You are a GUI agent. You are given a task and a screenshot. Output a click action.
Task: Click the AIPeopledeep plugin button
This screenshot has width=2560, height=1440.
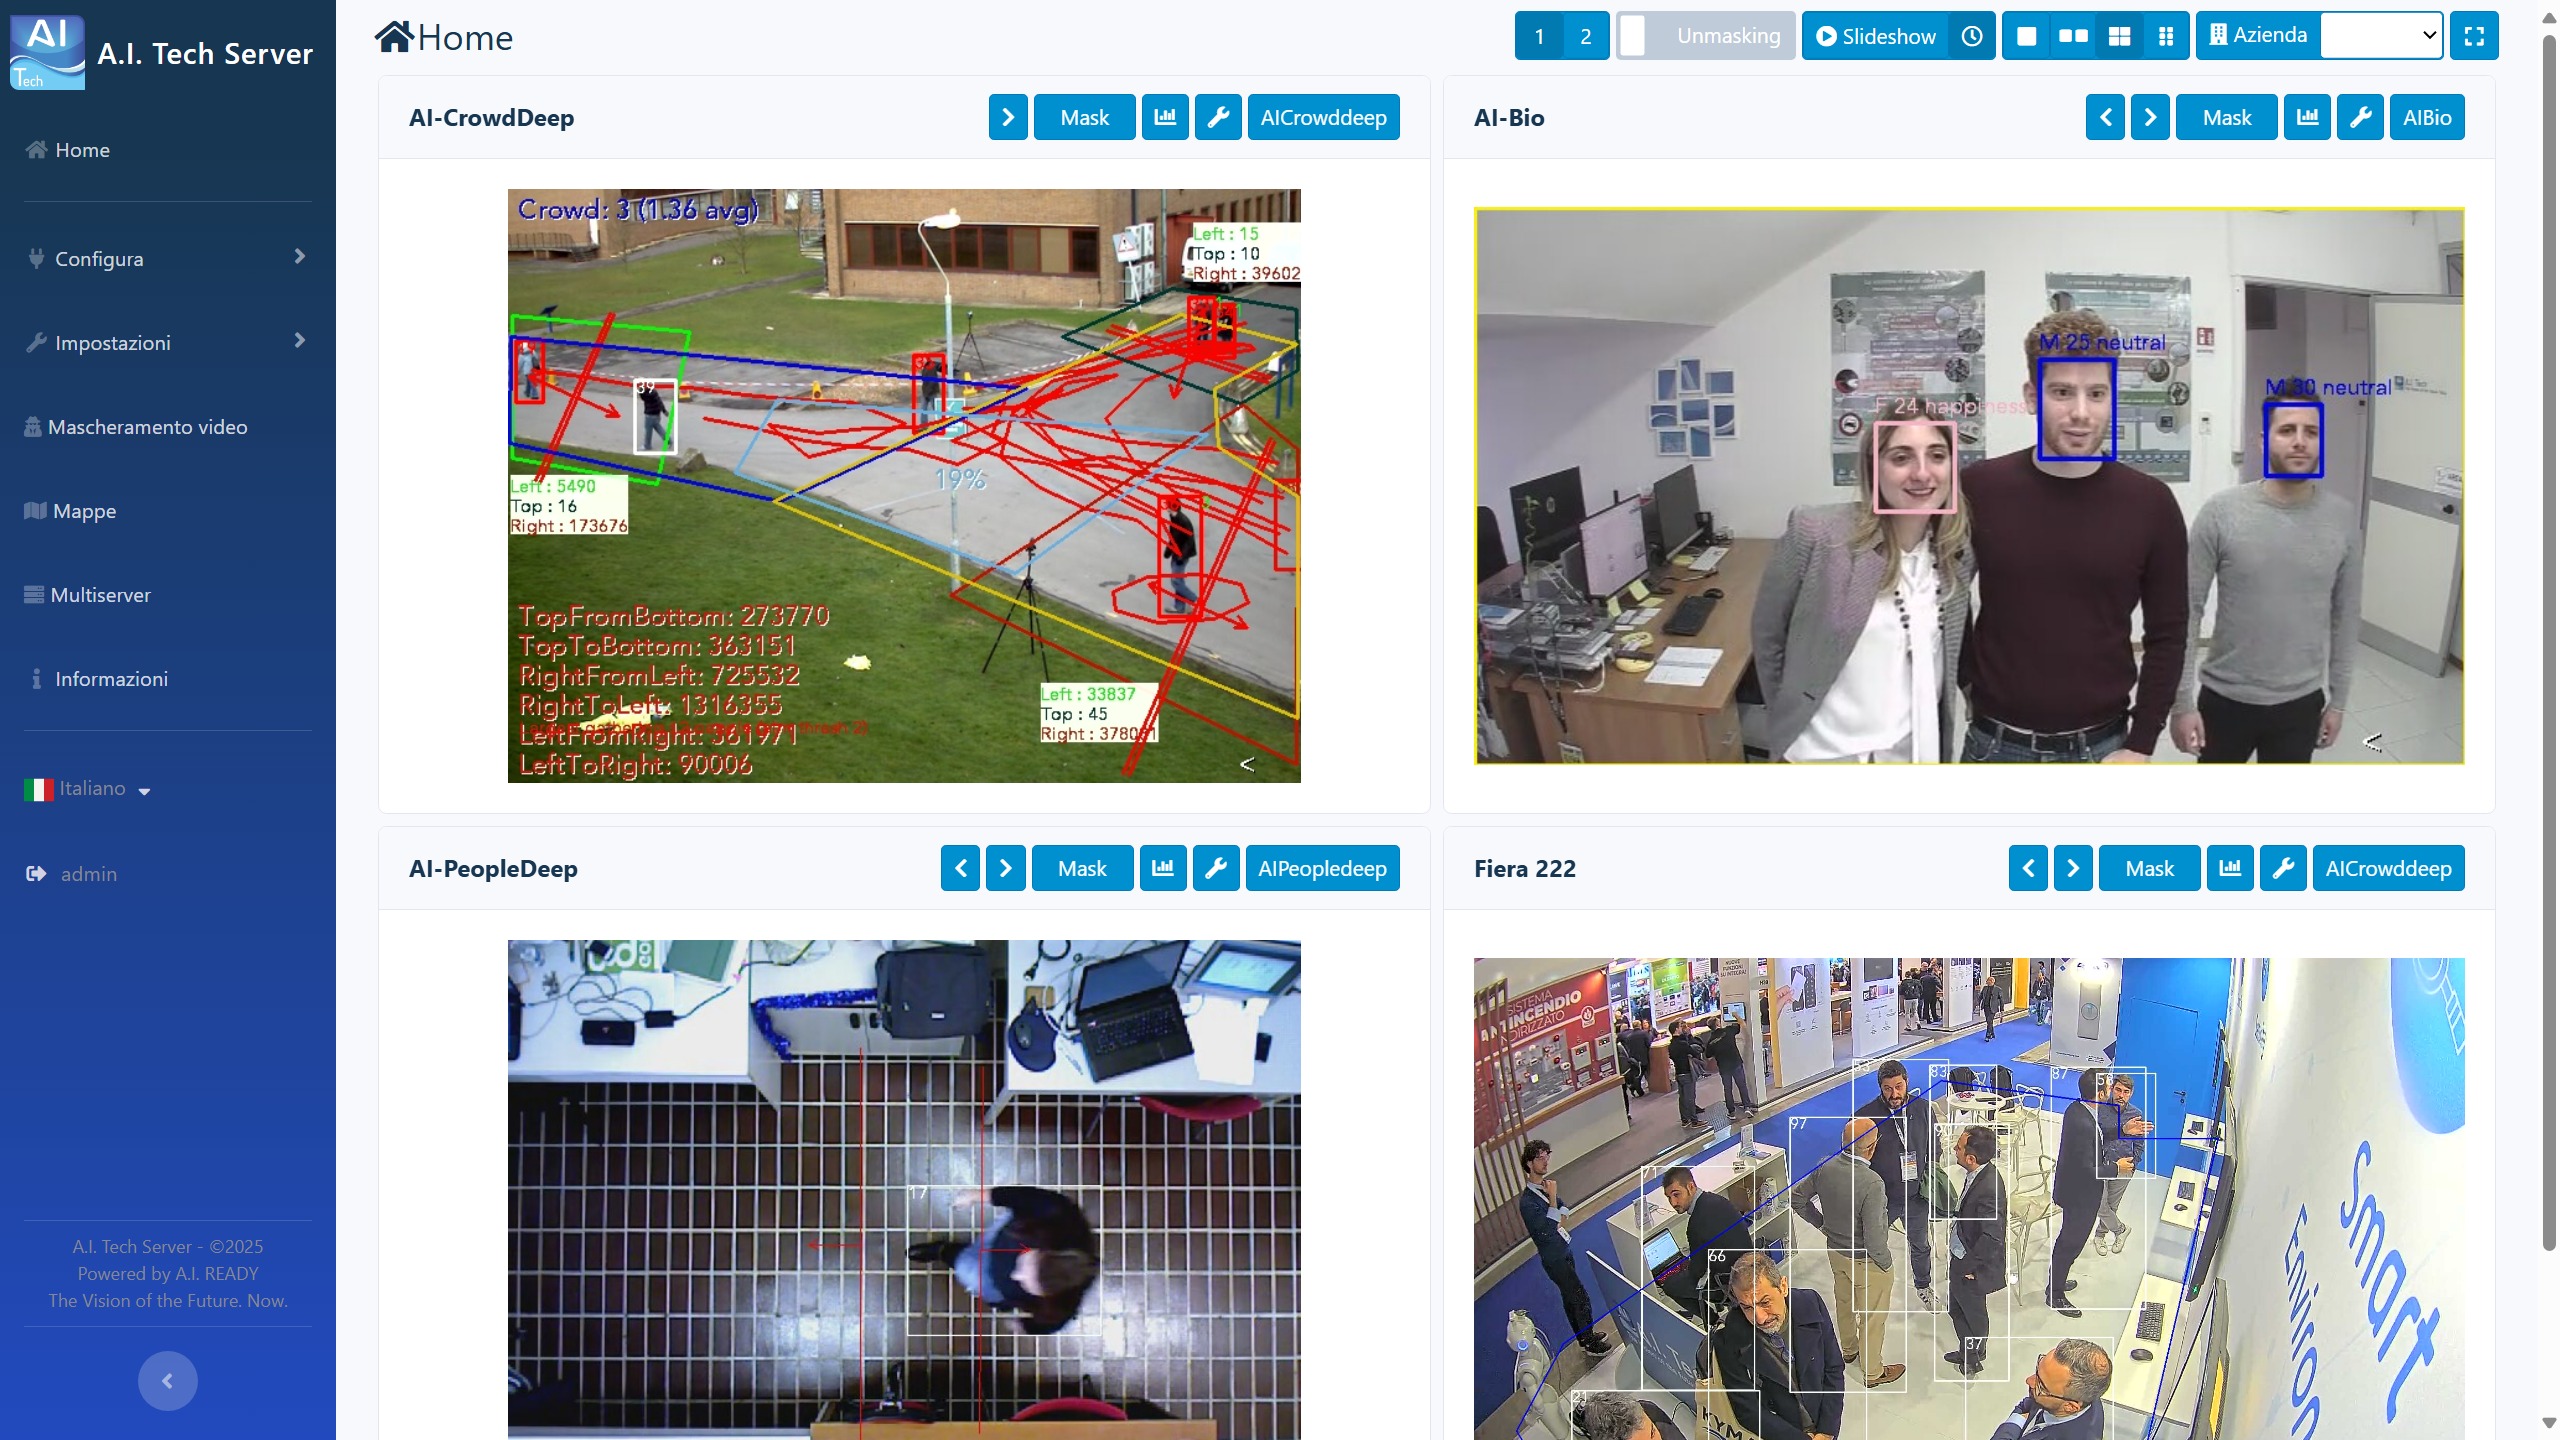[1322, 868]
